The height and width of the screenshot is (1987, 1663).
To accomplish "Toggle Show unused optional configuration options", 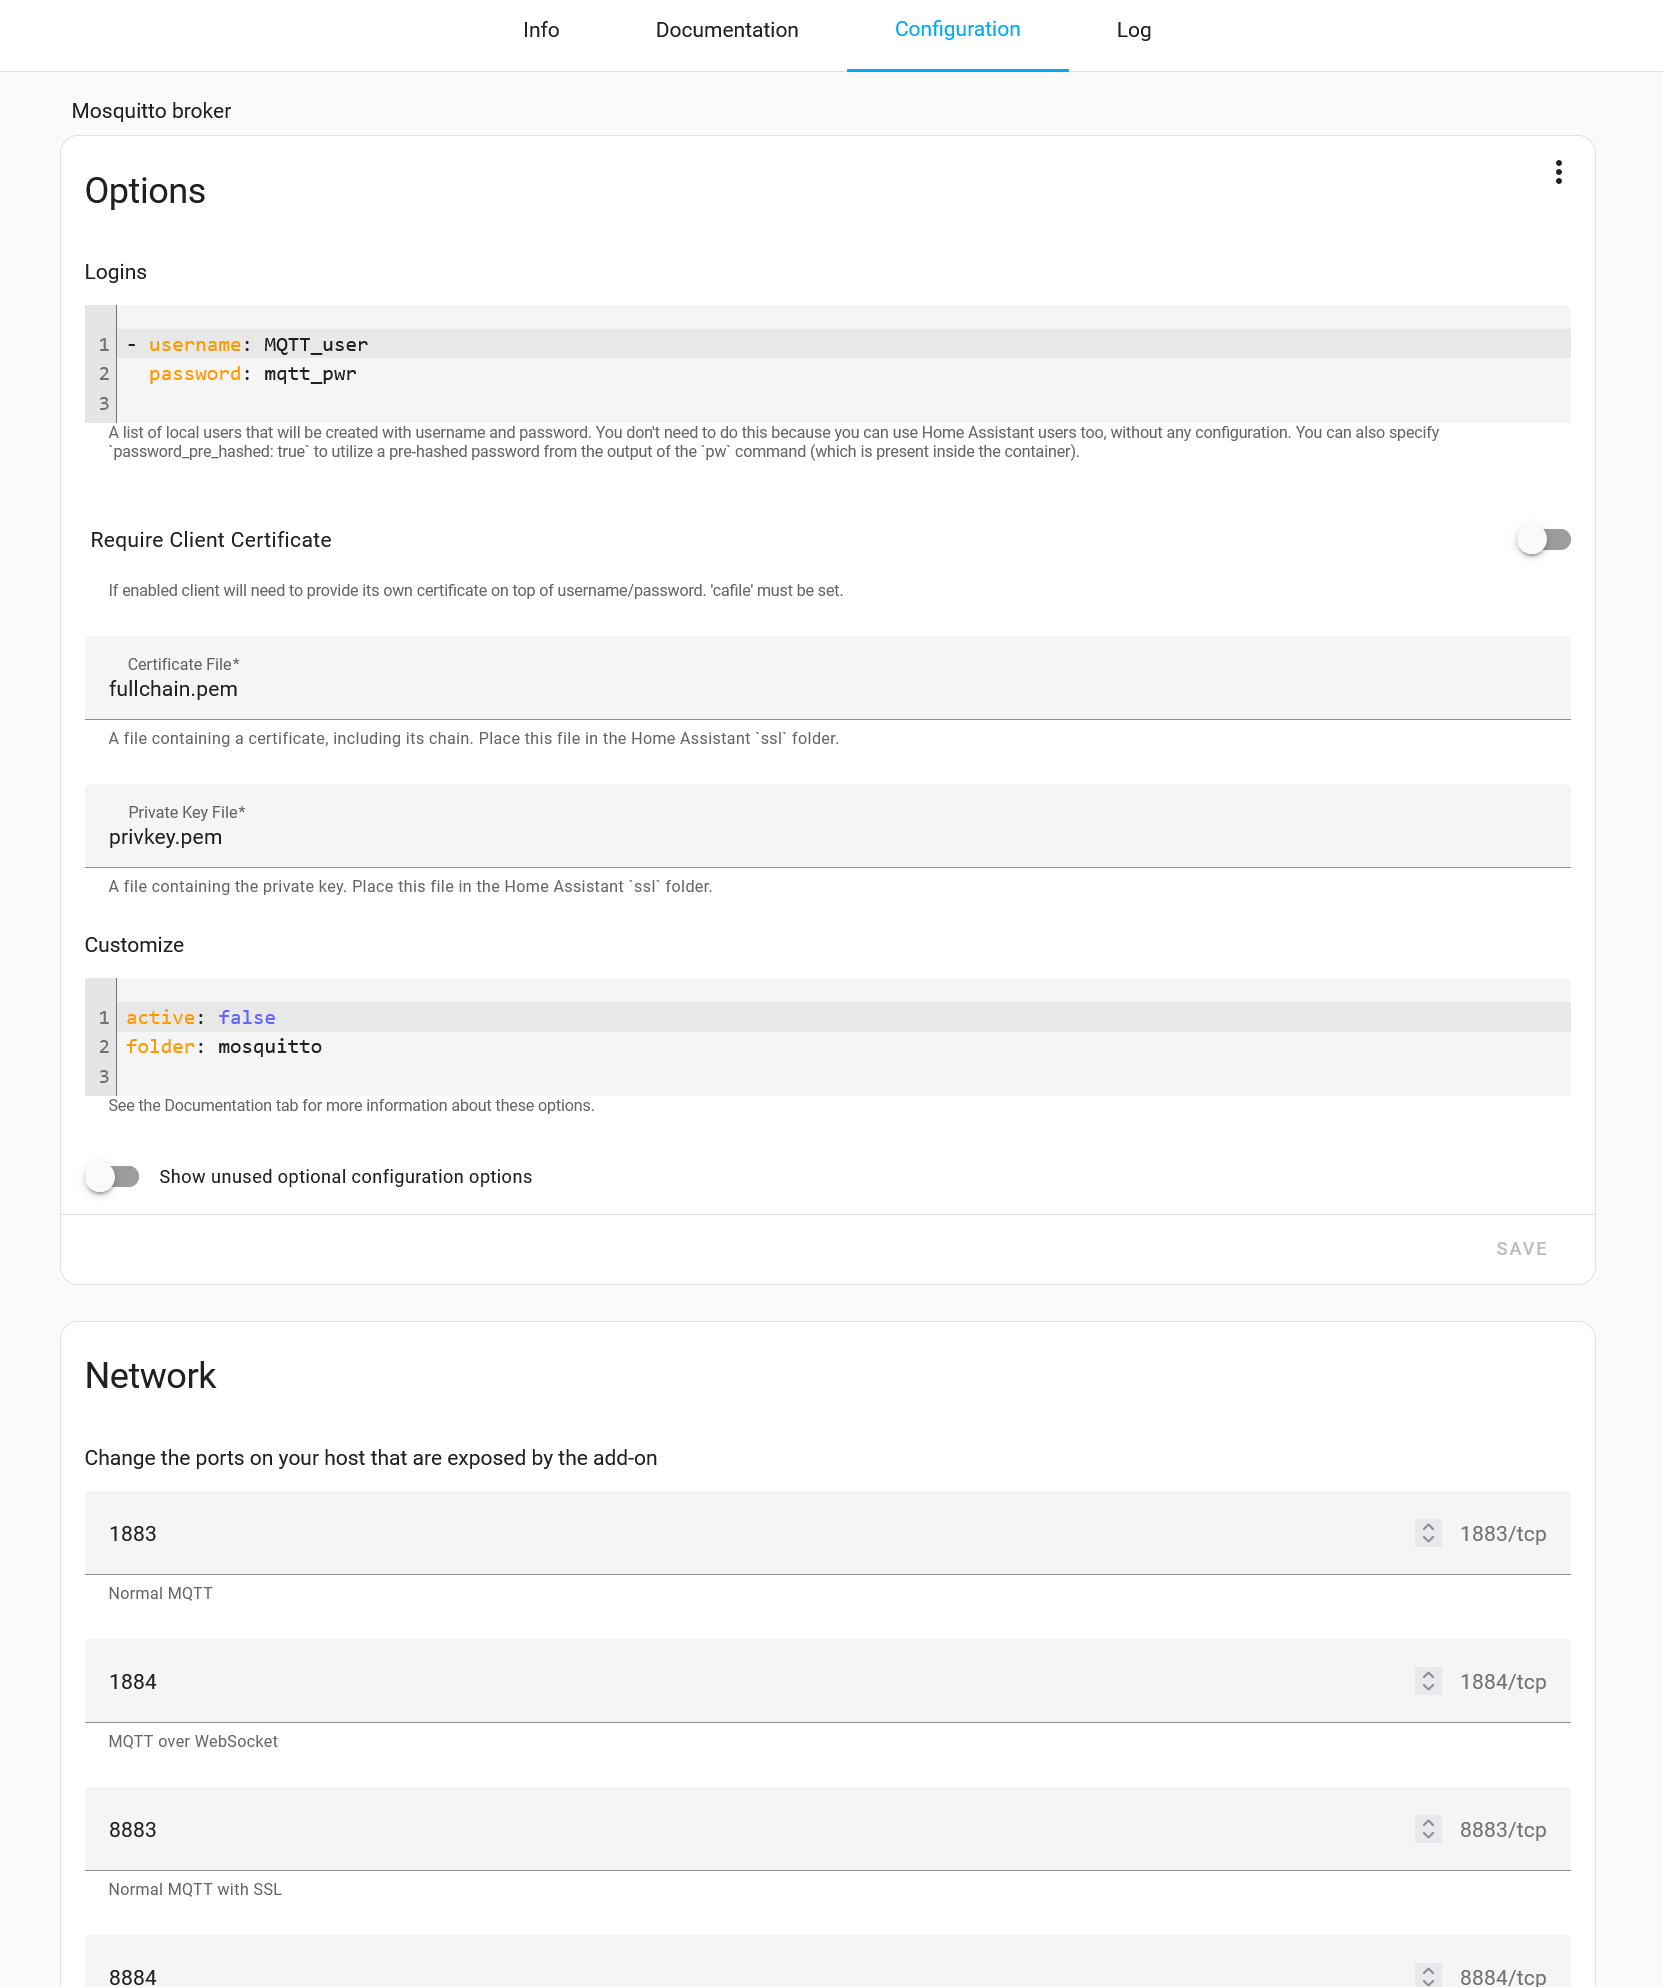I will (112, 1177).
